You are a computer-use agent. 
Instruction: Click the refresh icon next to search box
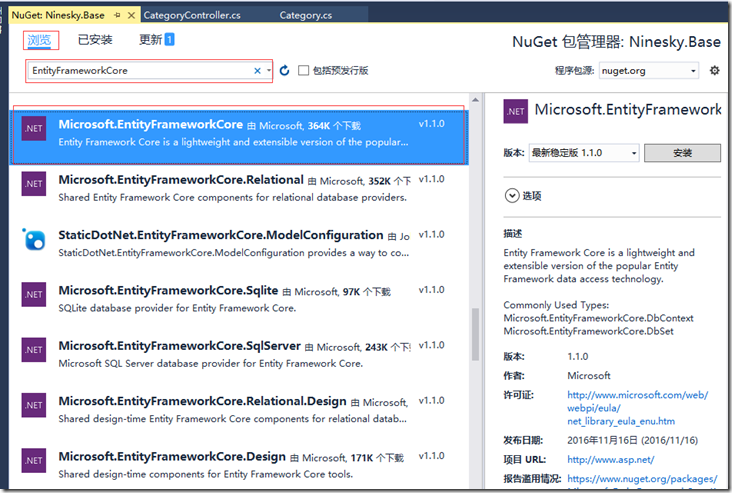(284, 70)
